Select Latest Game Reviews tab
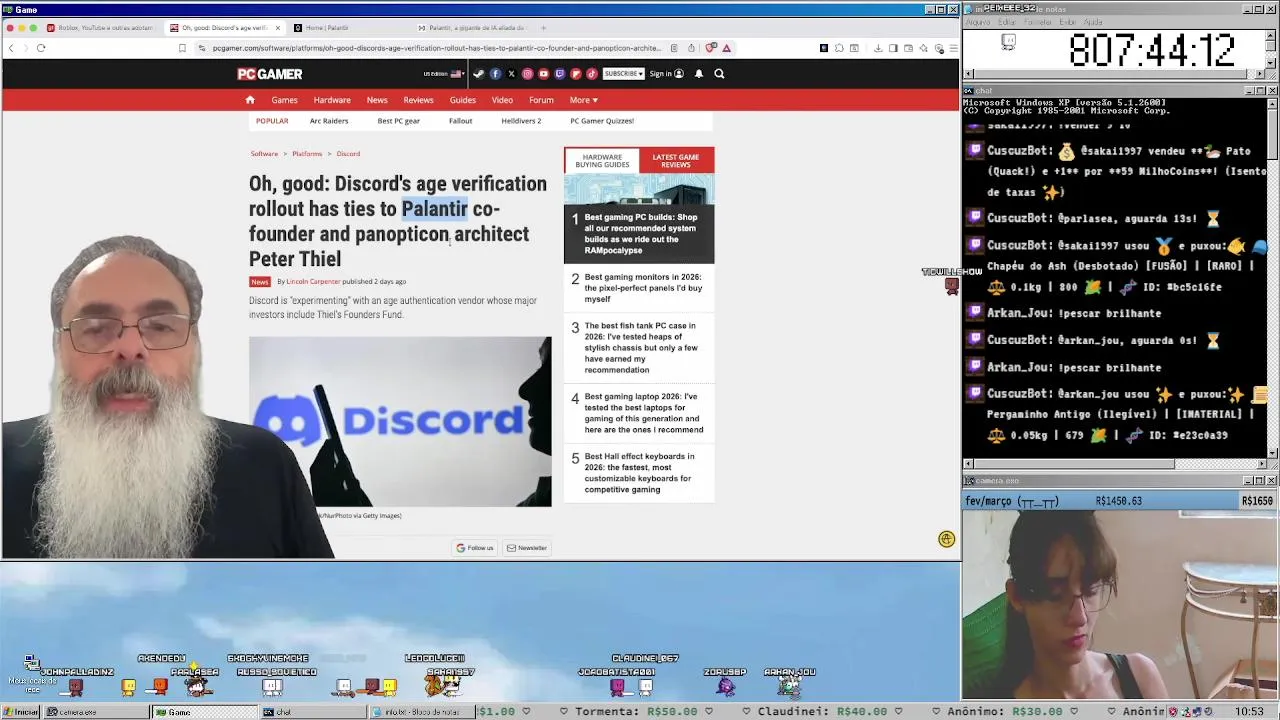Viewport: 1280px width, 720px height. click(676, 160)
